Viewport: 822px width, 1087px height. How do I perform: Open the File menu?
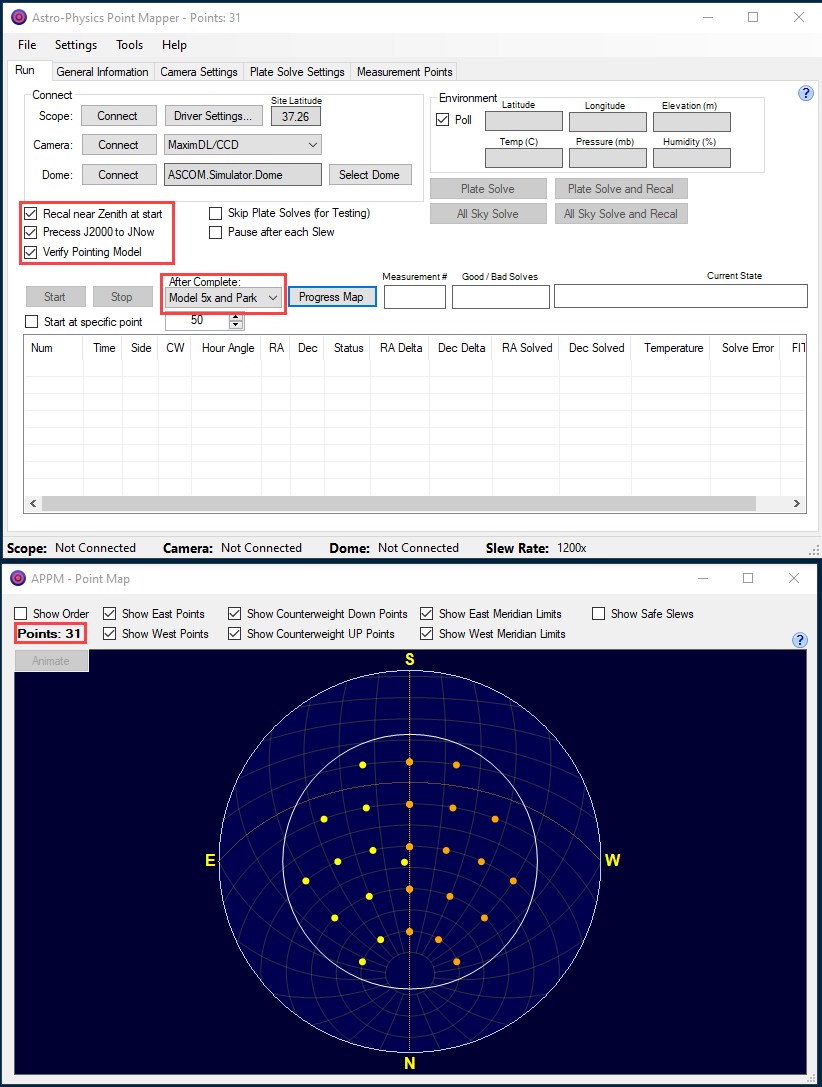27,45
